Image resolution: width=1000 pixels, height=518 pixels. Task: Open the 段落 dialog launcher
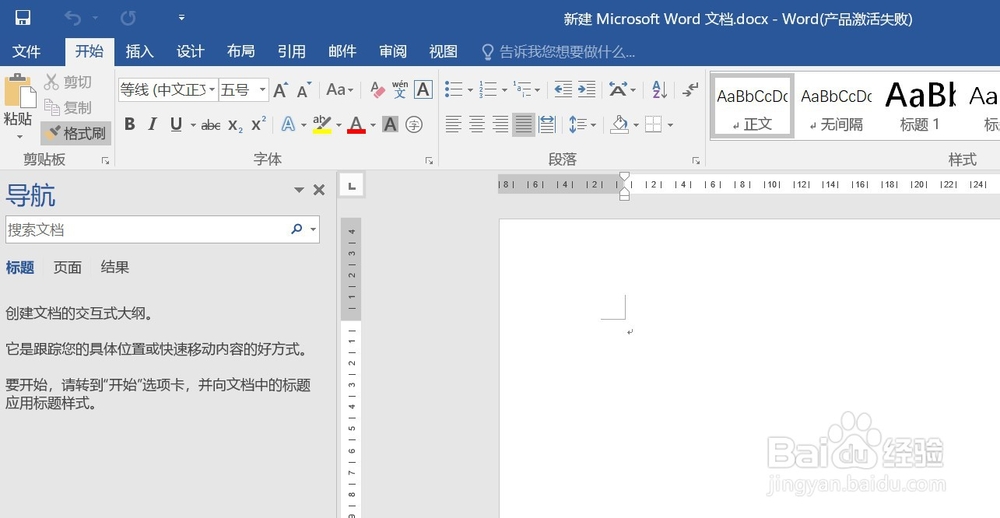696,161
